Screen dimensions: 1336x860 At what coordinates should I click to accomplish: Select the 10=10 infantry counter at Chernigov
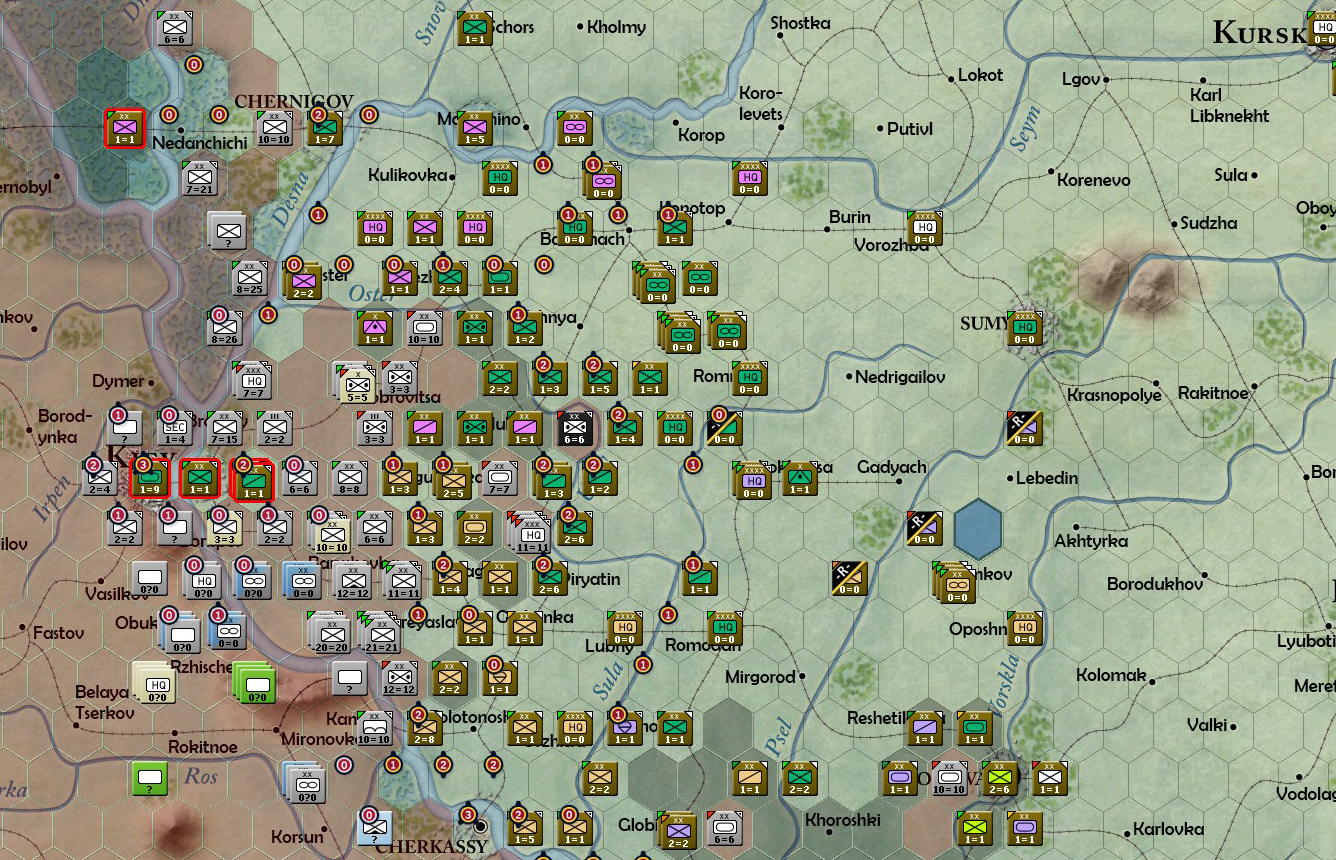click(274, 130)
